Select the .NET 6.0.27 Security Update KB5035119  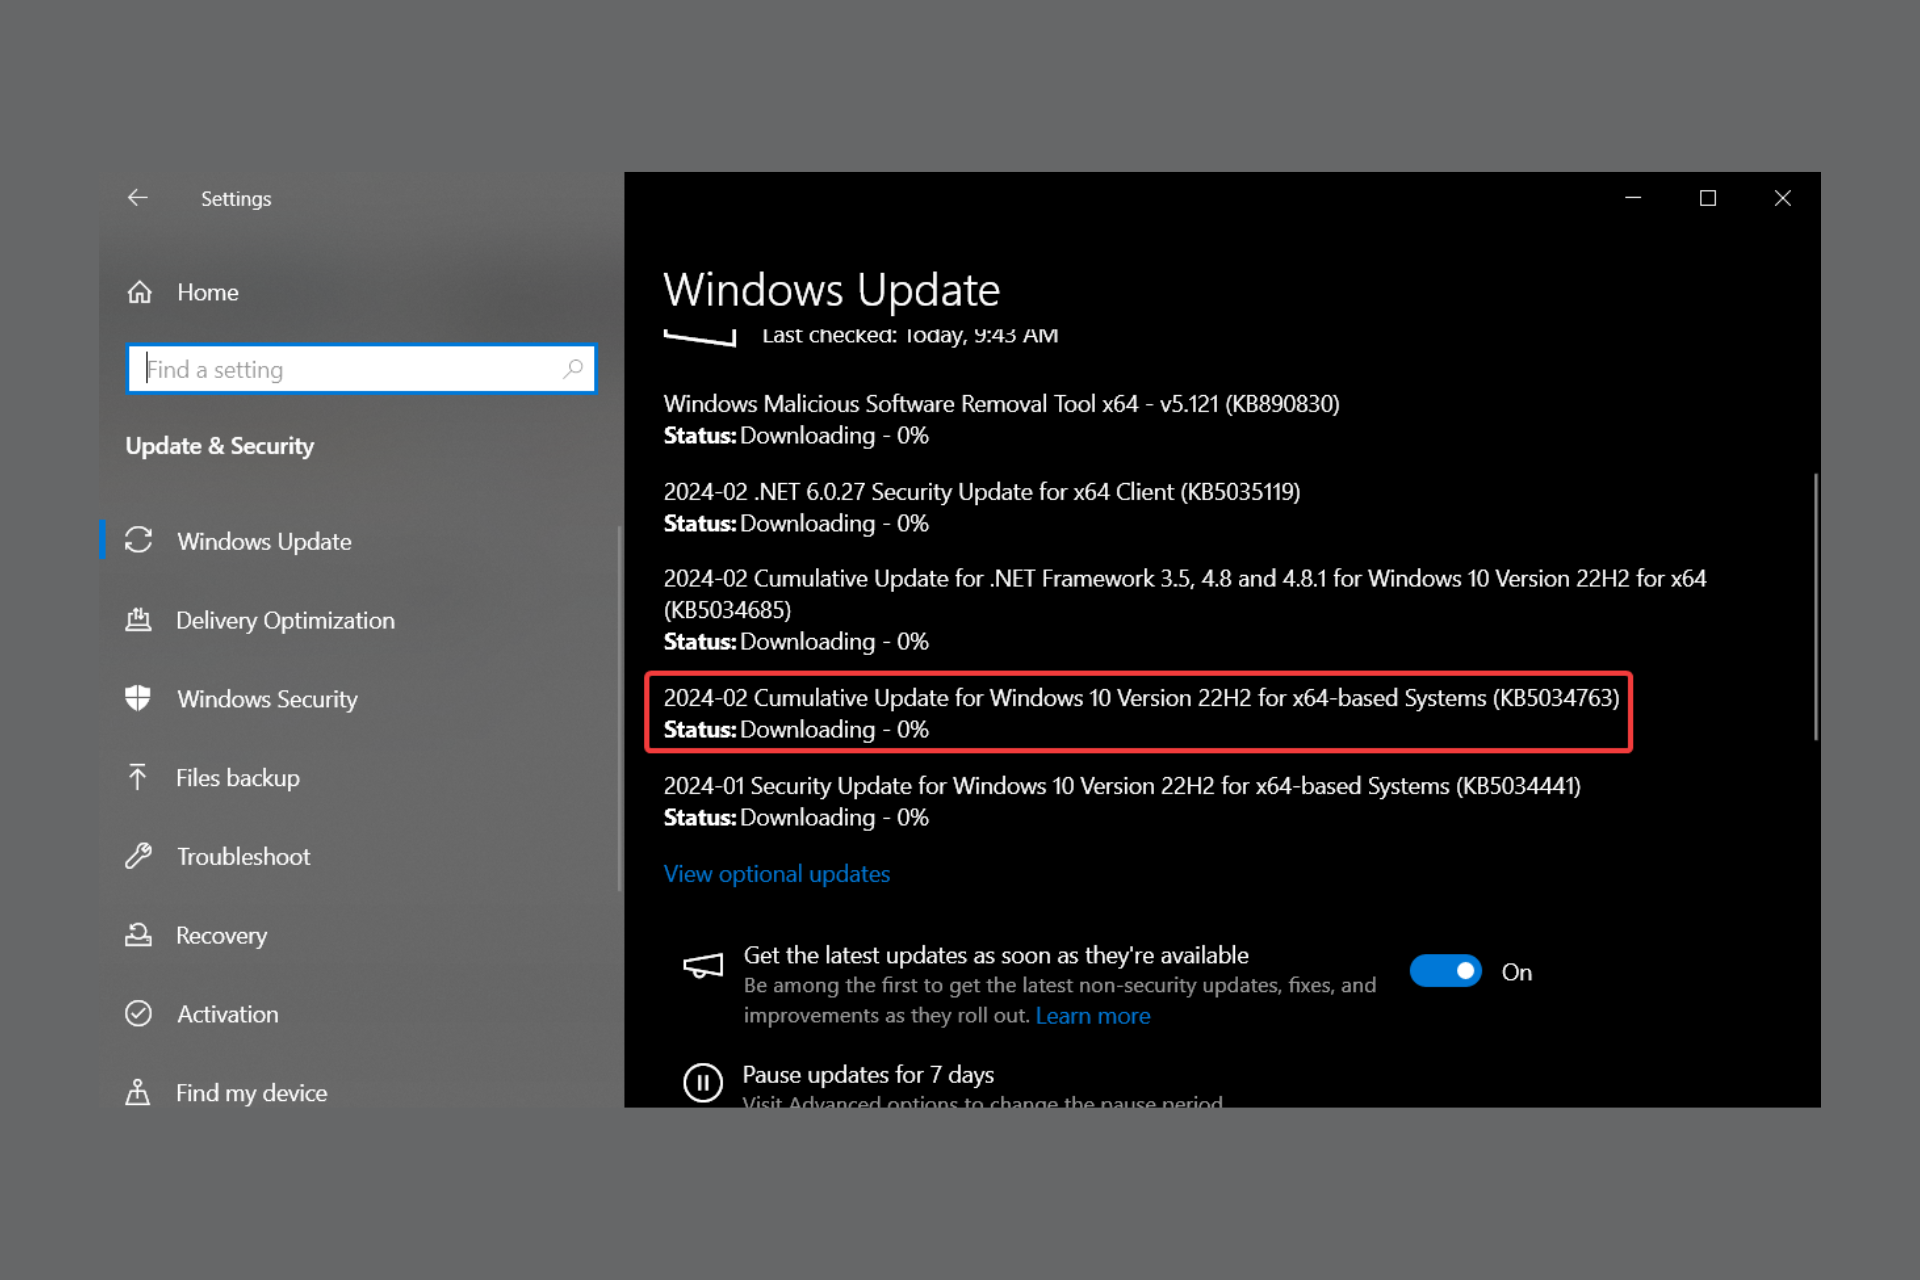982,507
